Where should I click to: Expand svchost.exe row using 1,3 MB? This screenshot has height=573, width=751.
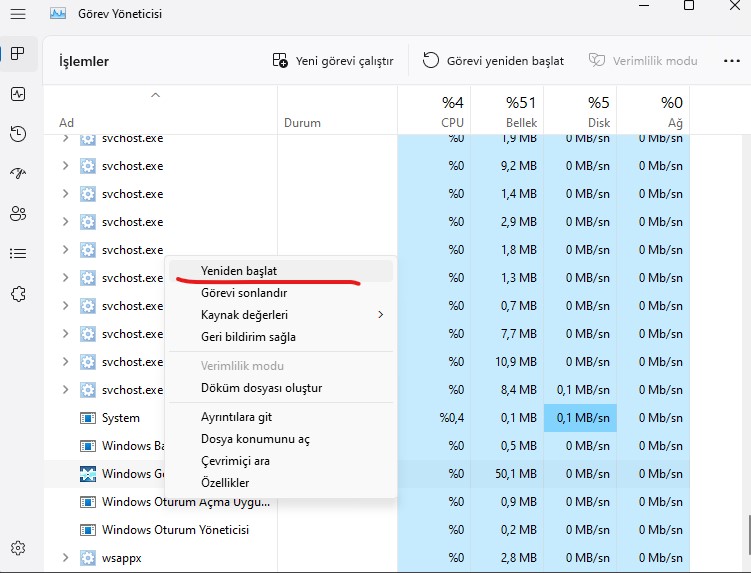pyautogui.click(x=66, y=277)
